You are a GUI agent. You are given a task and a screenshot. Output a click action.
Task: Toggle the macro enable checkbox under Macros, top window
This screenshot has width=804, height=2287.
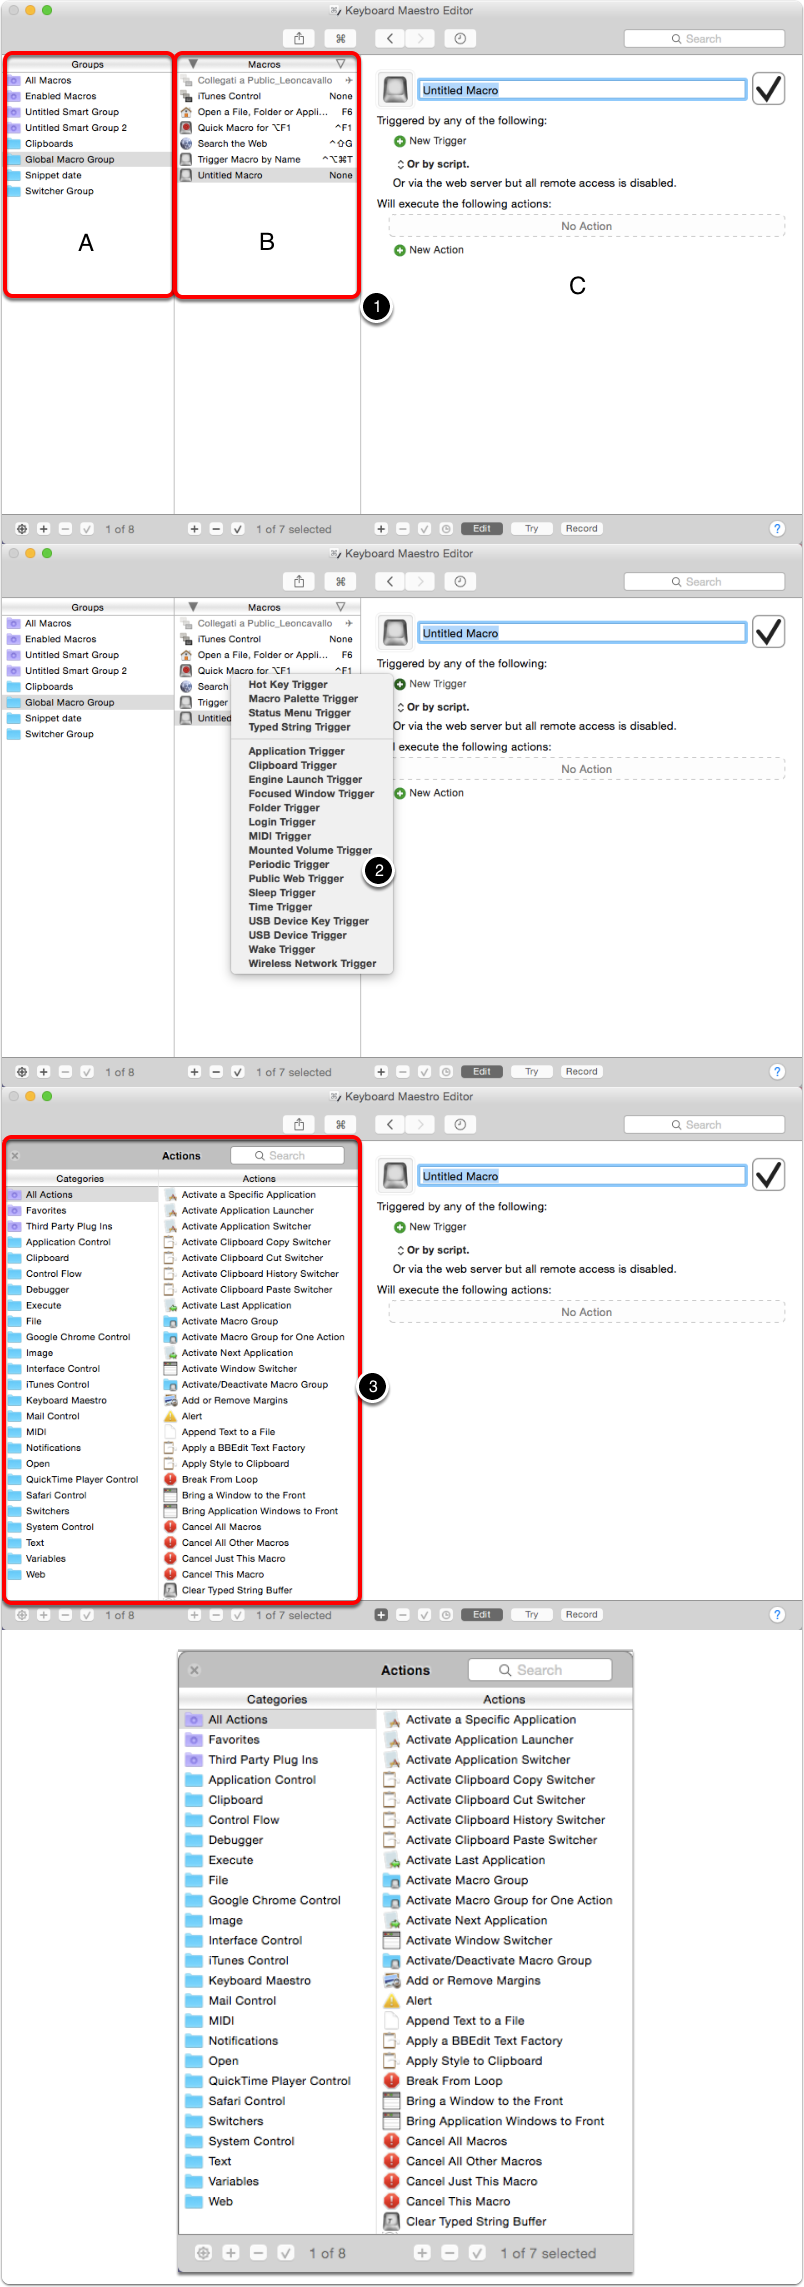238,529
